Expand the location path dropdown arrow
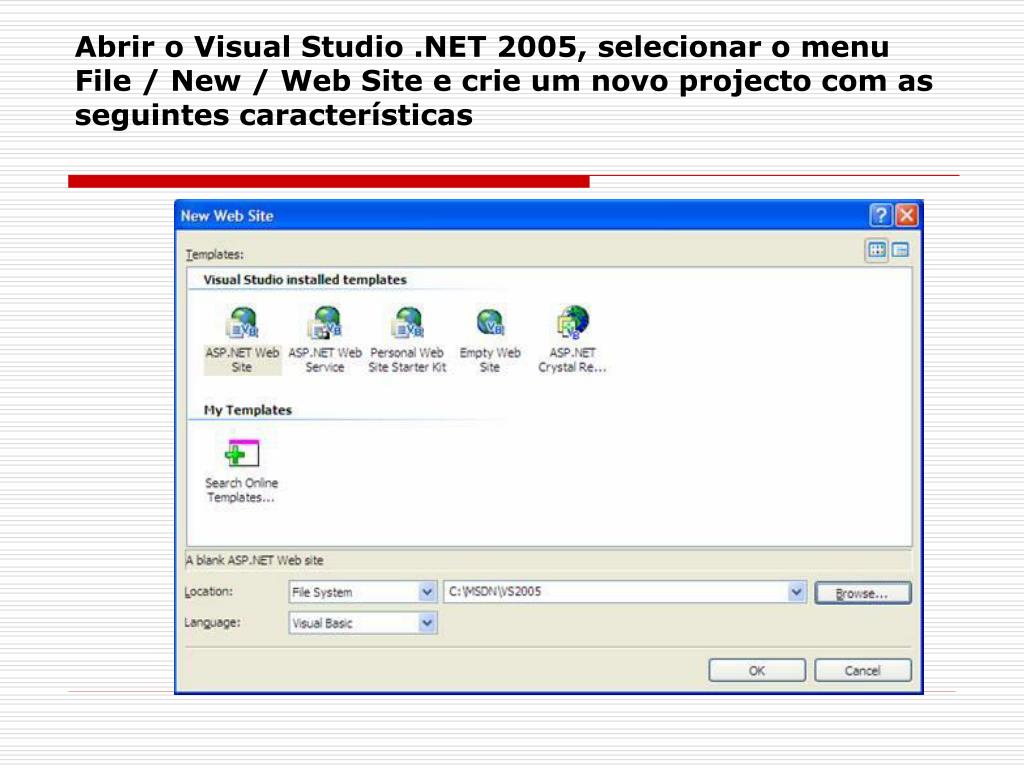 796,592
